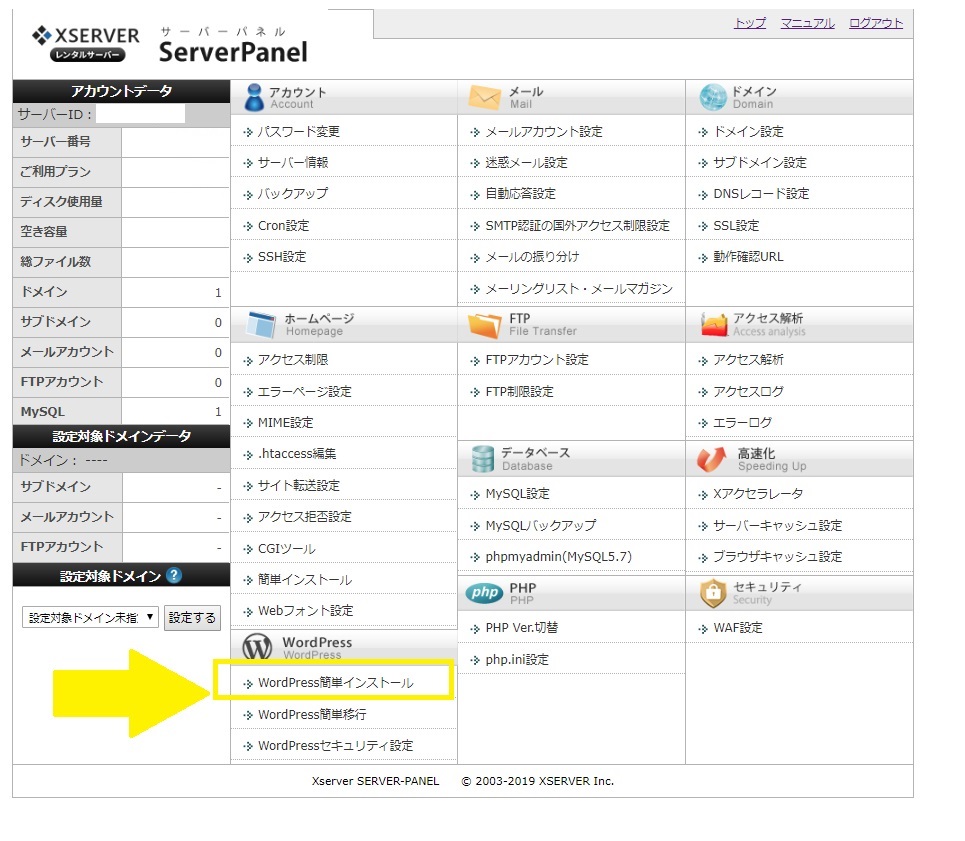Open MIME設定

(286, 423)
